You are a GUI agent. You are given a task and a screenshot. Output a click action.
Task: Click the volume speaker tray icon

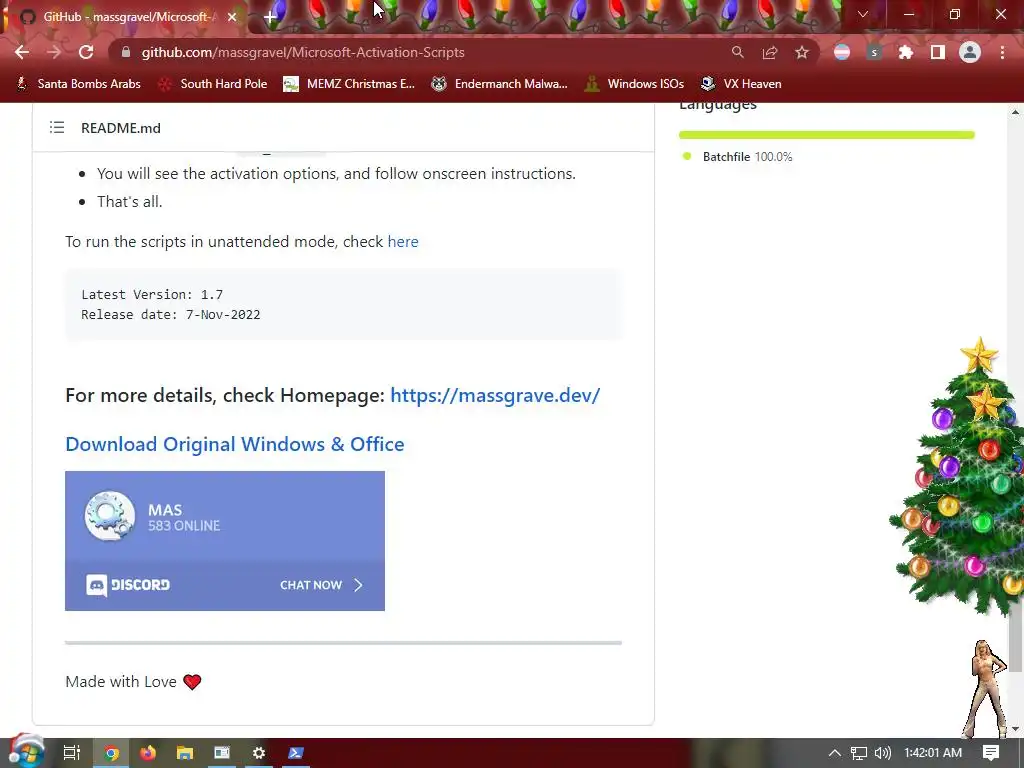tap(883, 753)
